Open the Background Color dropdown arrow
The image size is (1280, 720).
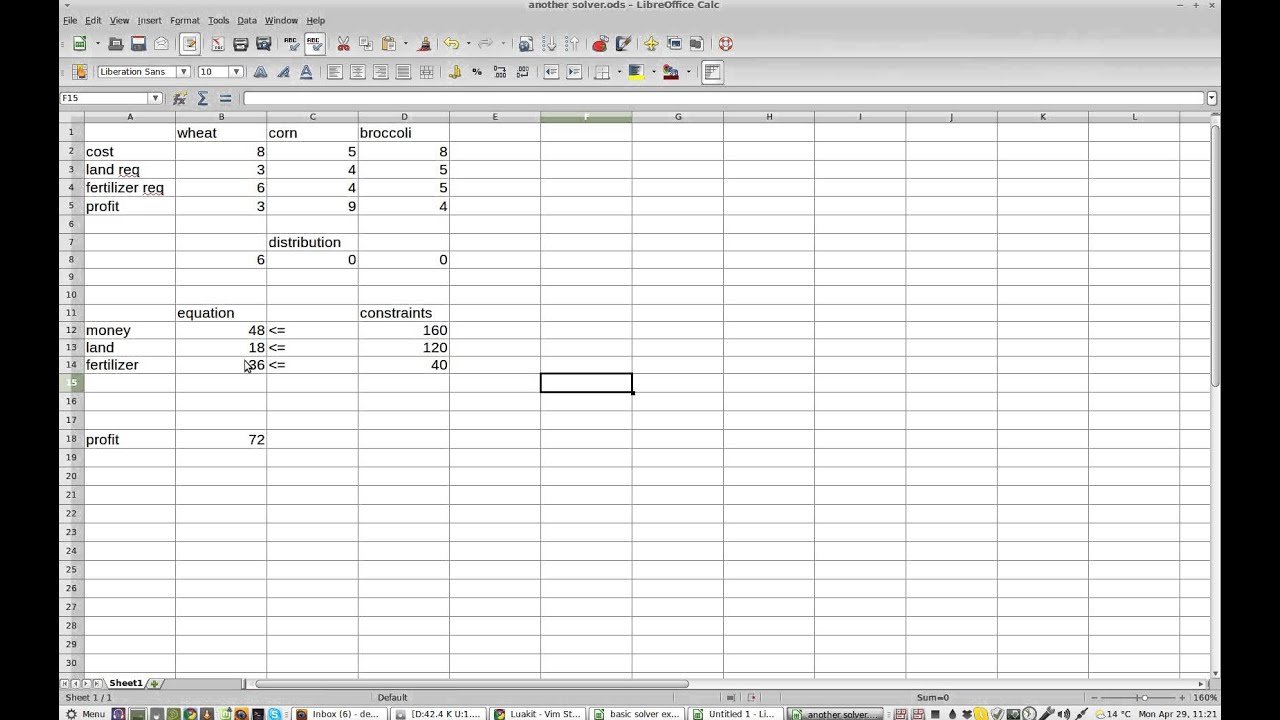[653, 72]
